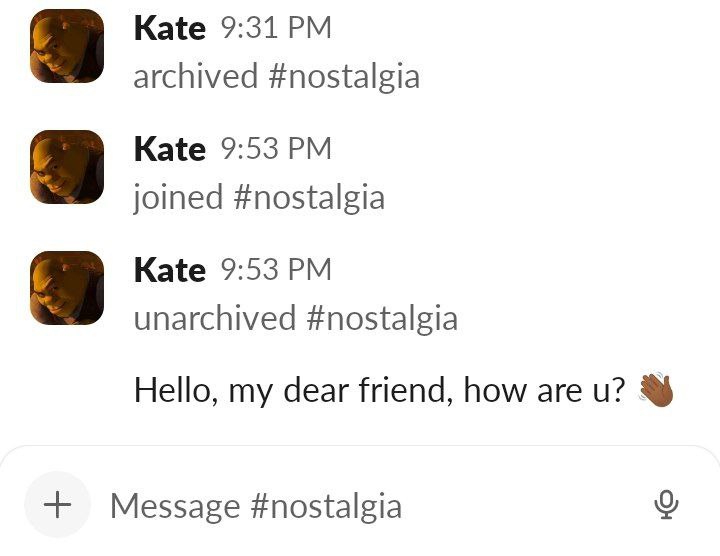
Task: Open Kate's avatar beside the unarchived message
Action: click(x=67, y=288)
